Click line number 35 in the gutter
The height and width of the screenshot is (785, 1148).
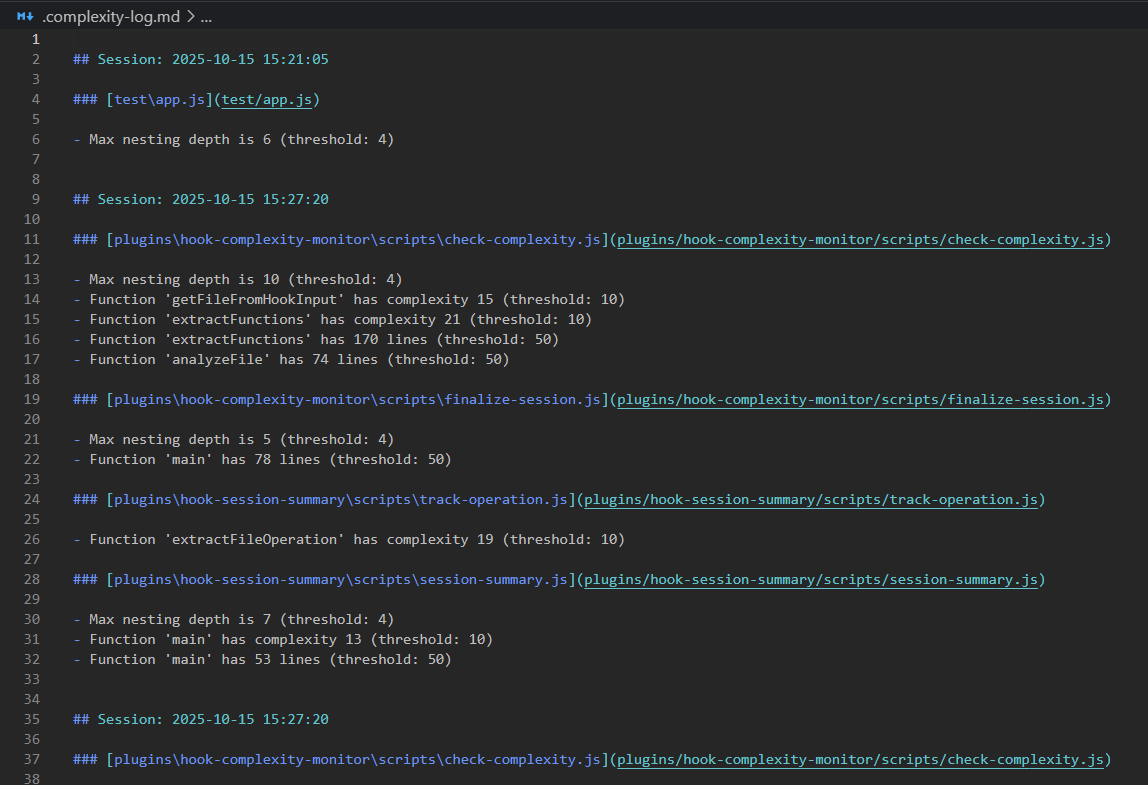pos(31,720)
